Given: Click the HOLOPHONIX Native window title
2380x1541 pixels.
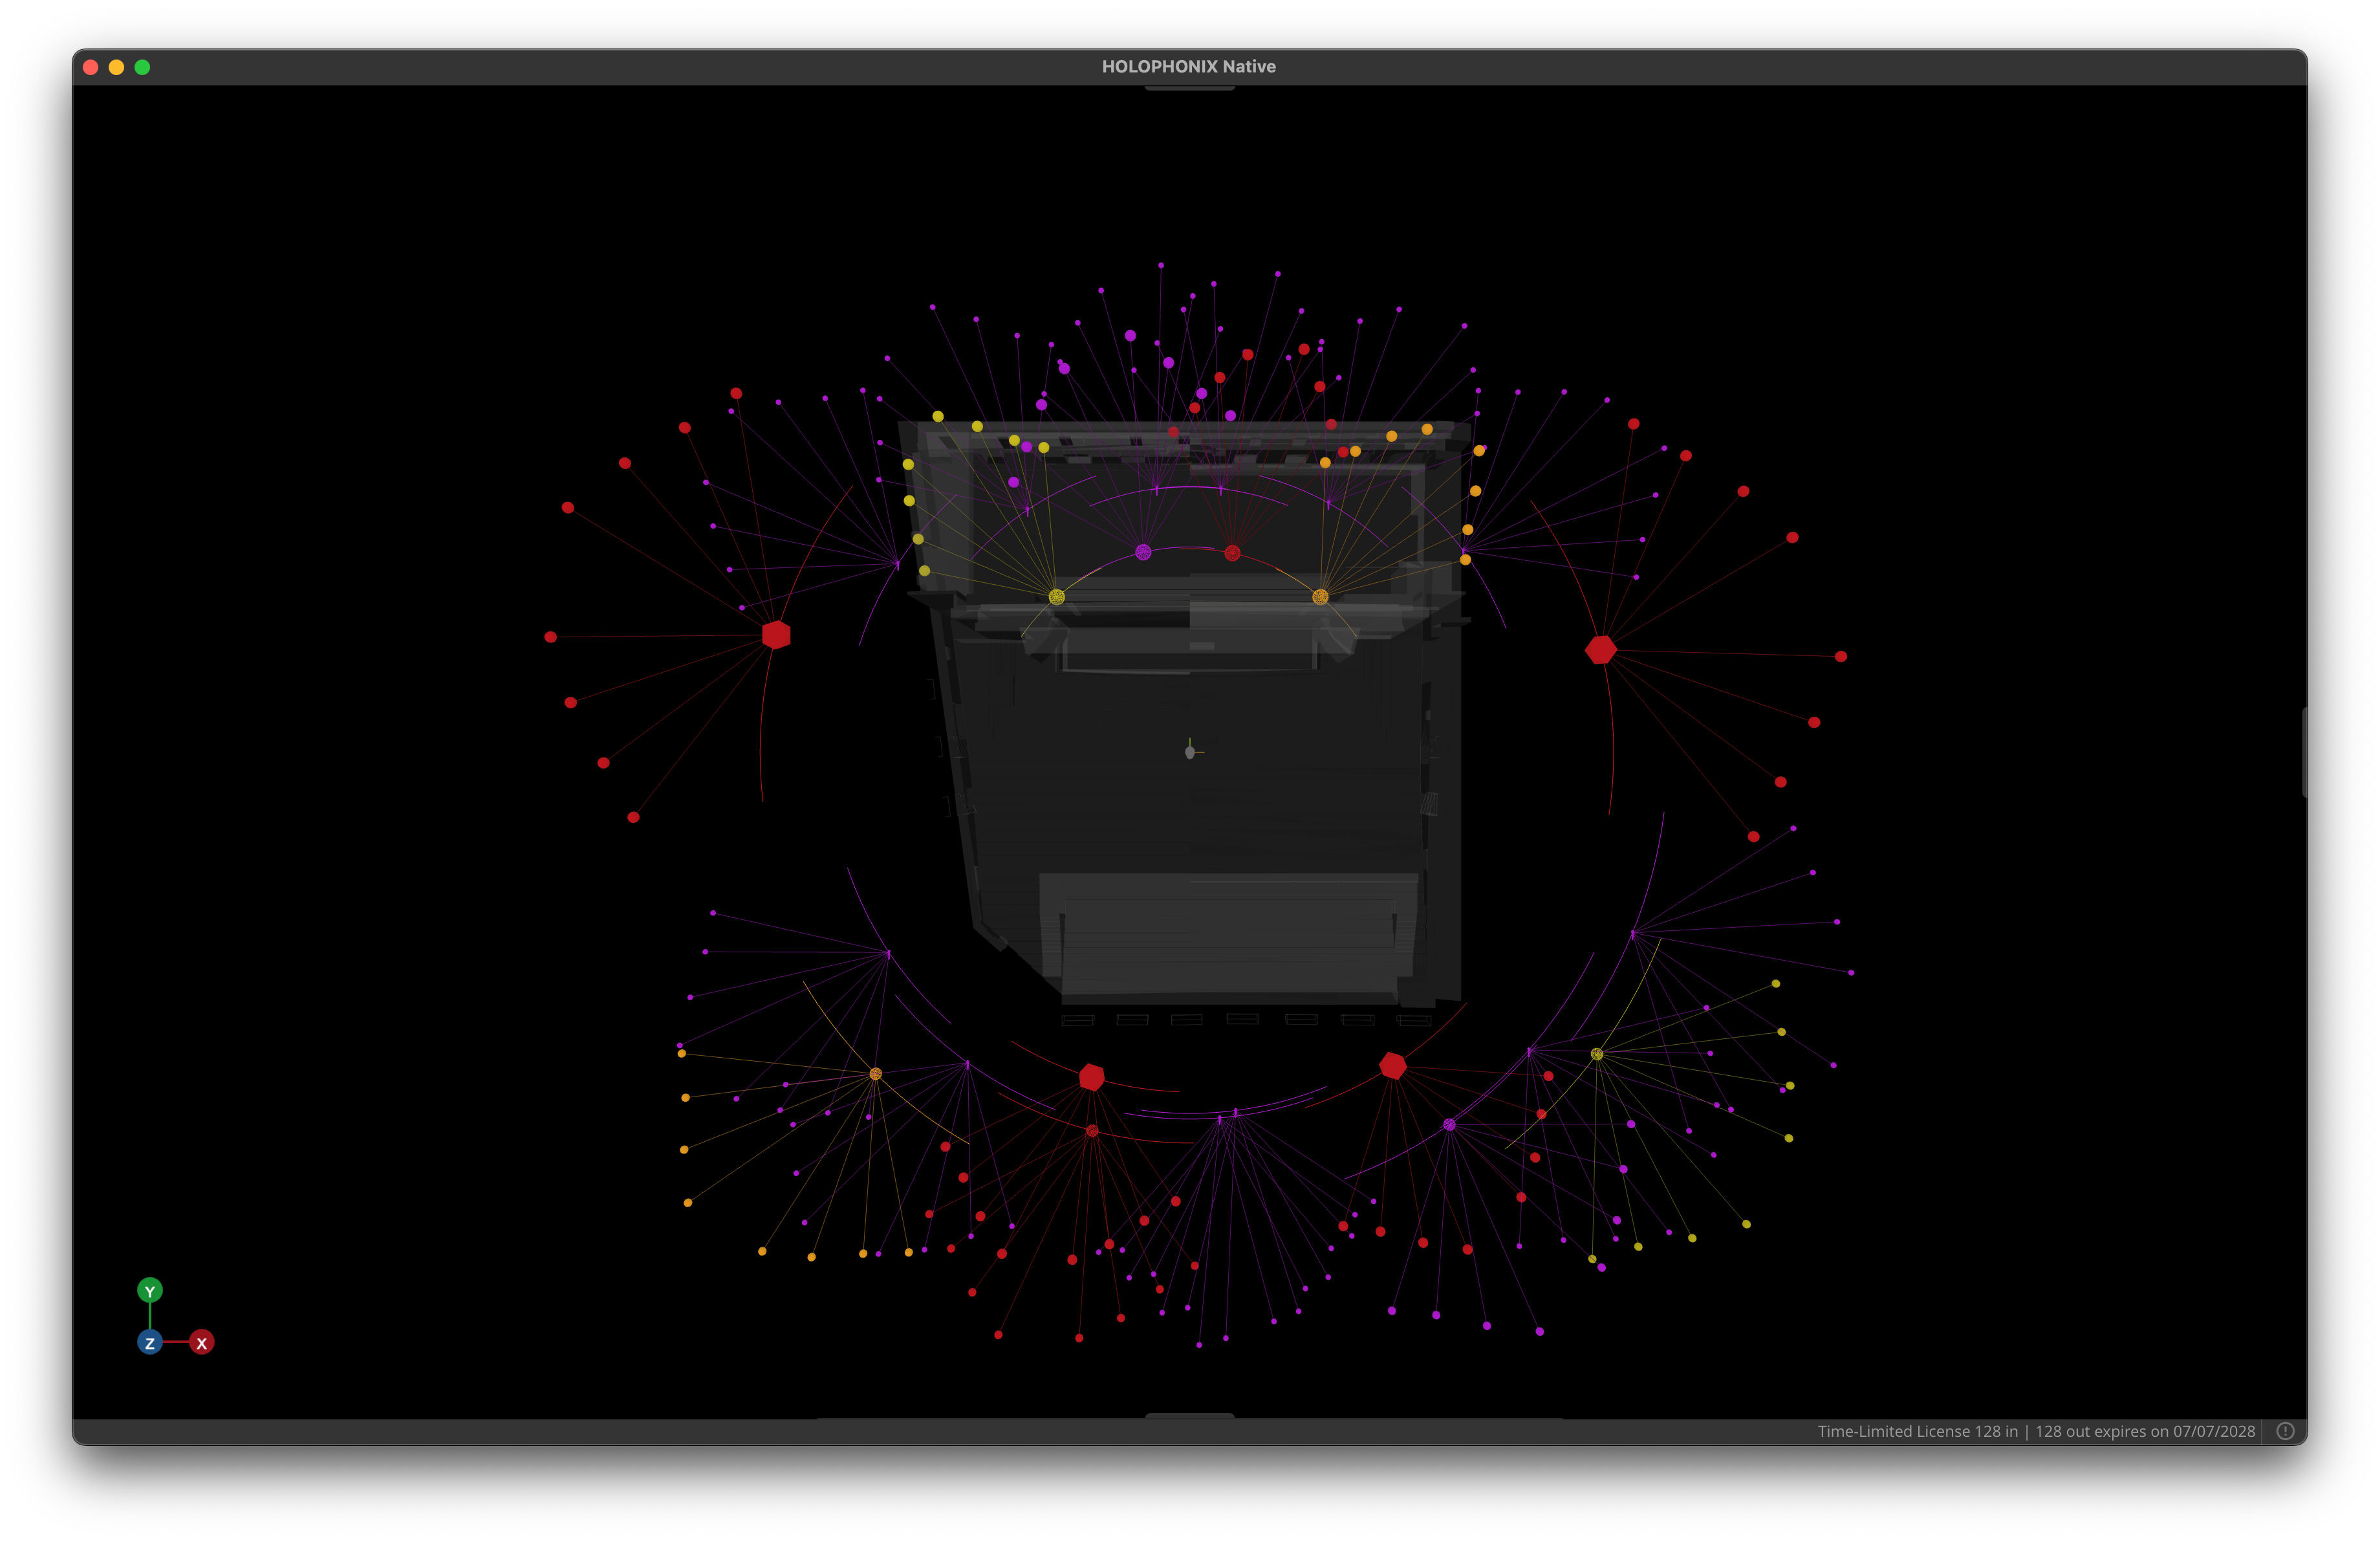Looking at the screenshot, I should pos(1189,66).
